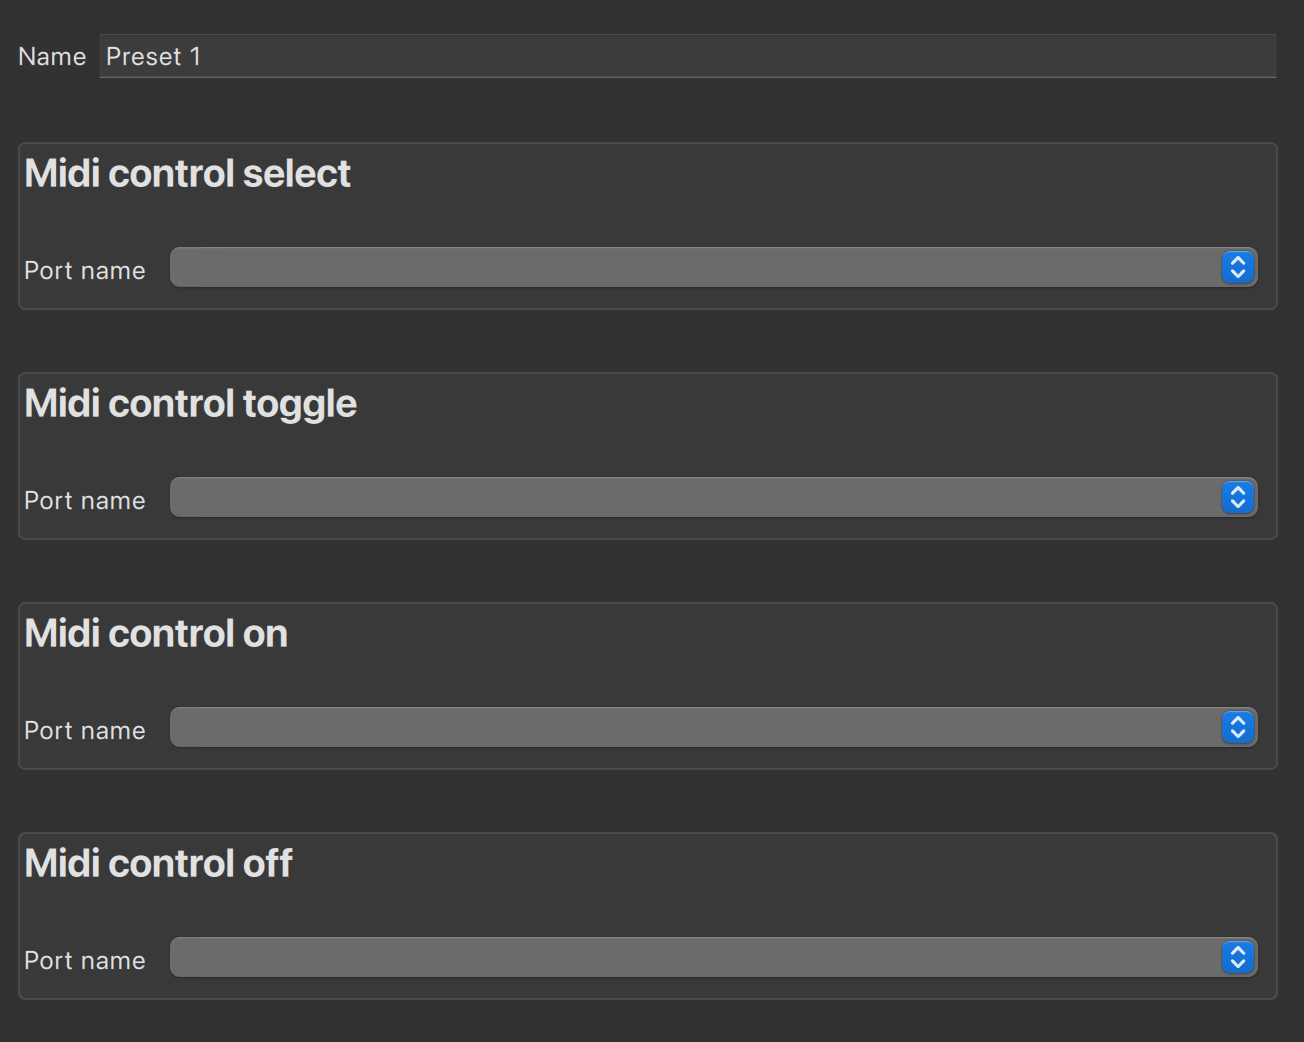Click the Preset 1 text in Name field
This screenshot has width=1304, height=1042.
(153, 57)
